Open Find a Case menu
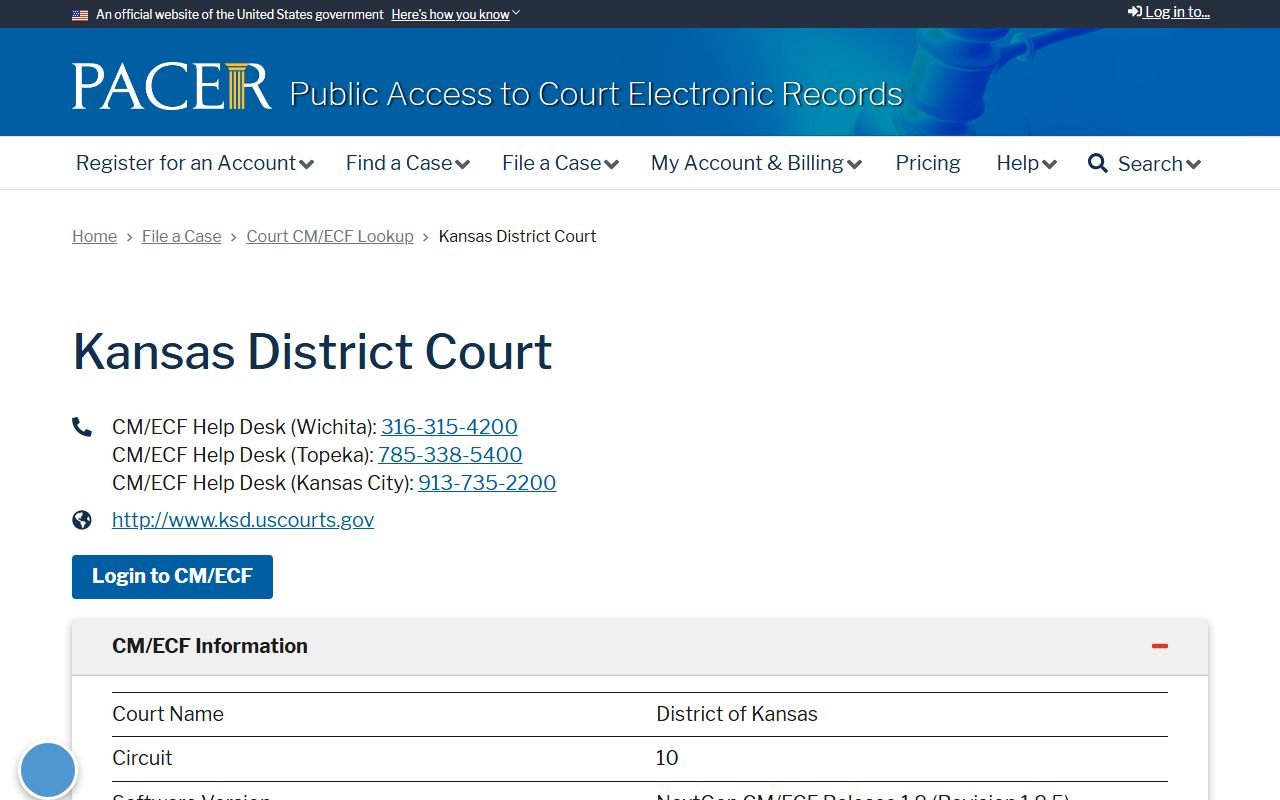This screenshot has height=800, width=1280. click(408, 163)
